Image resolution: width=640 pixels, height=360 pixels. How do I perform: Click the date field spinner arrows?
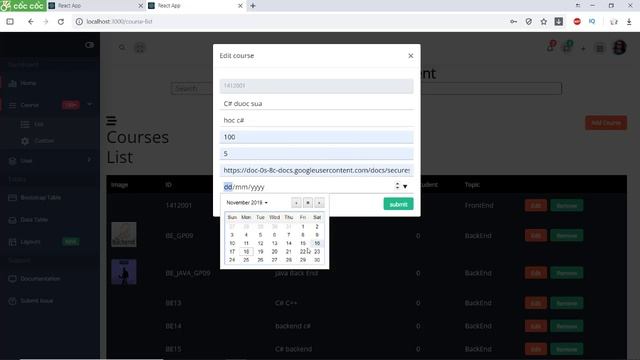397,186
